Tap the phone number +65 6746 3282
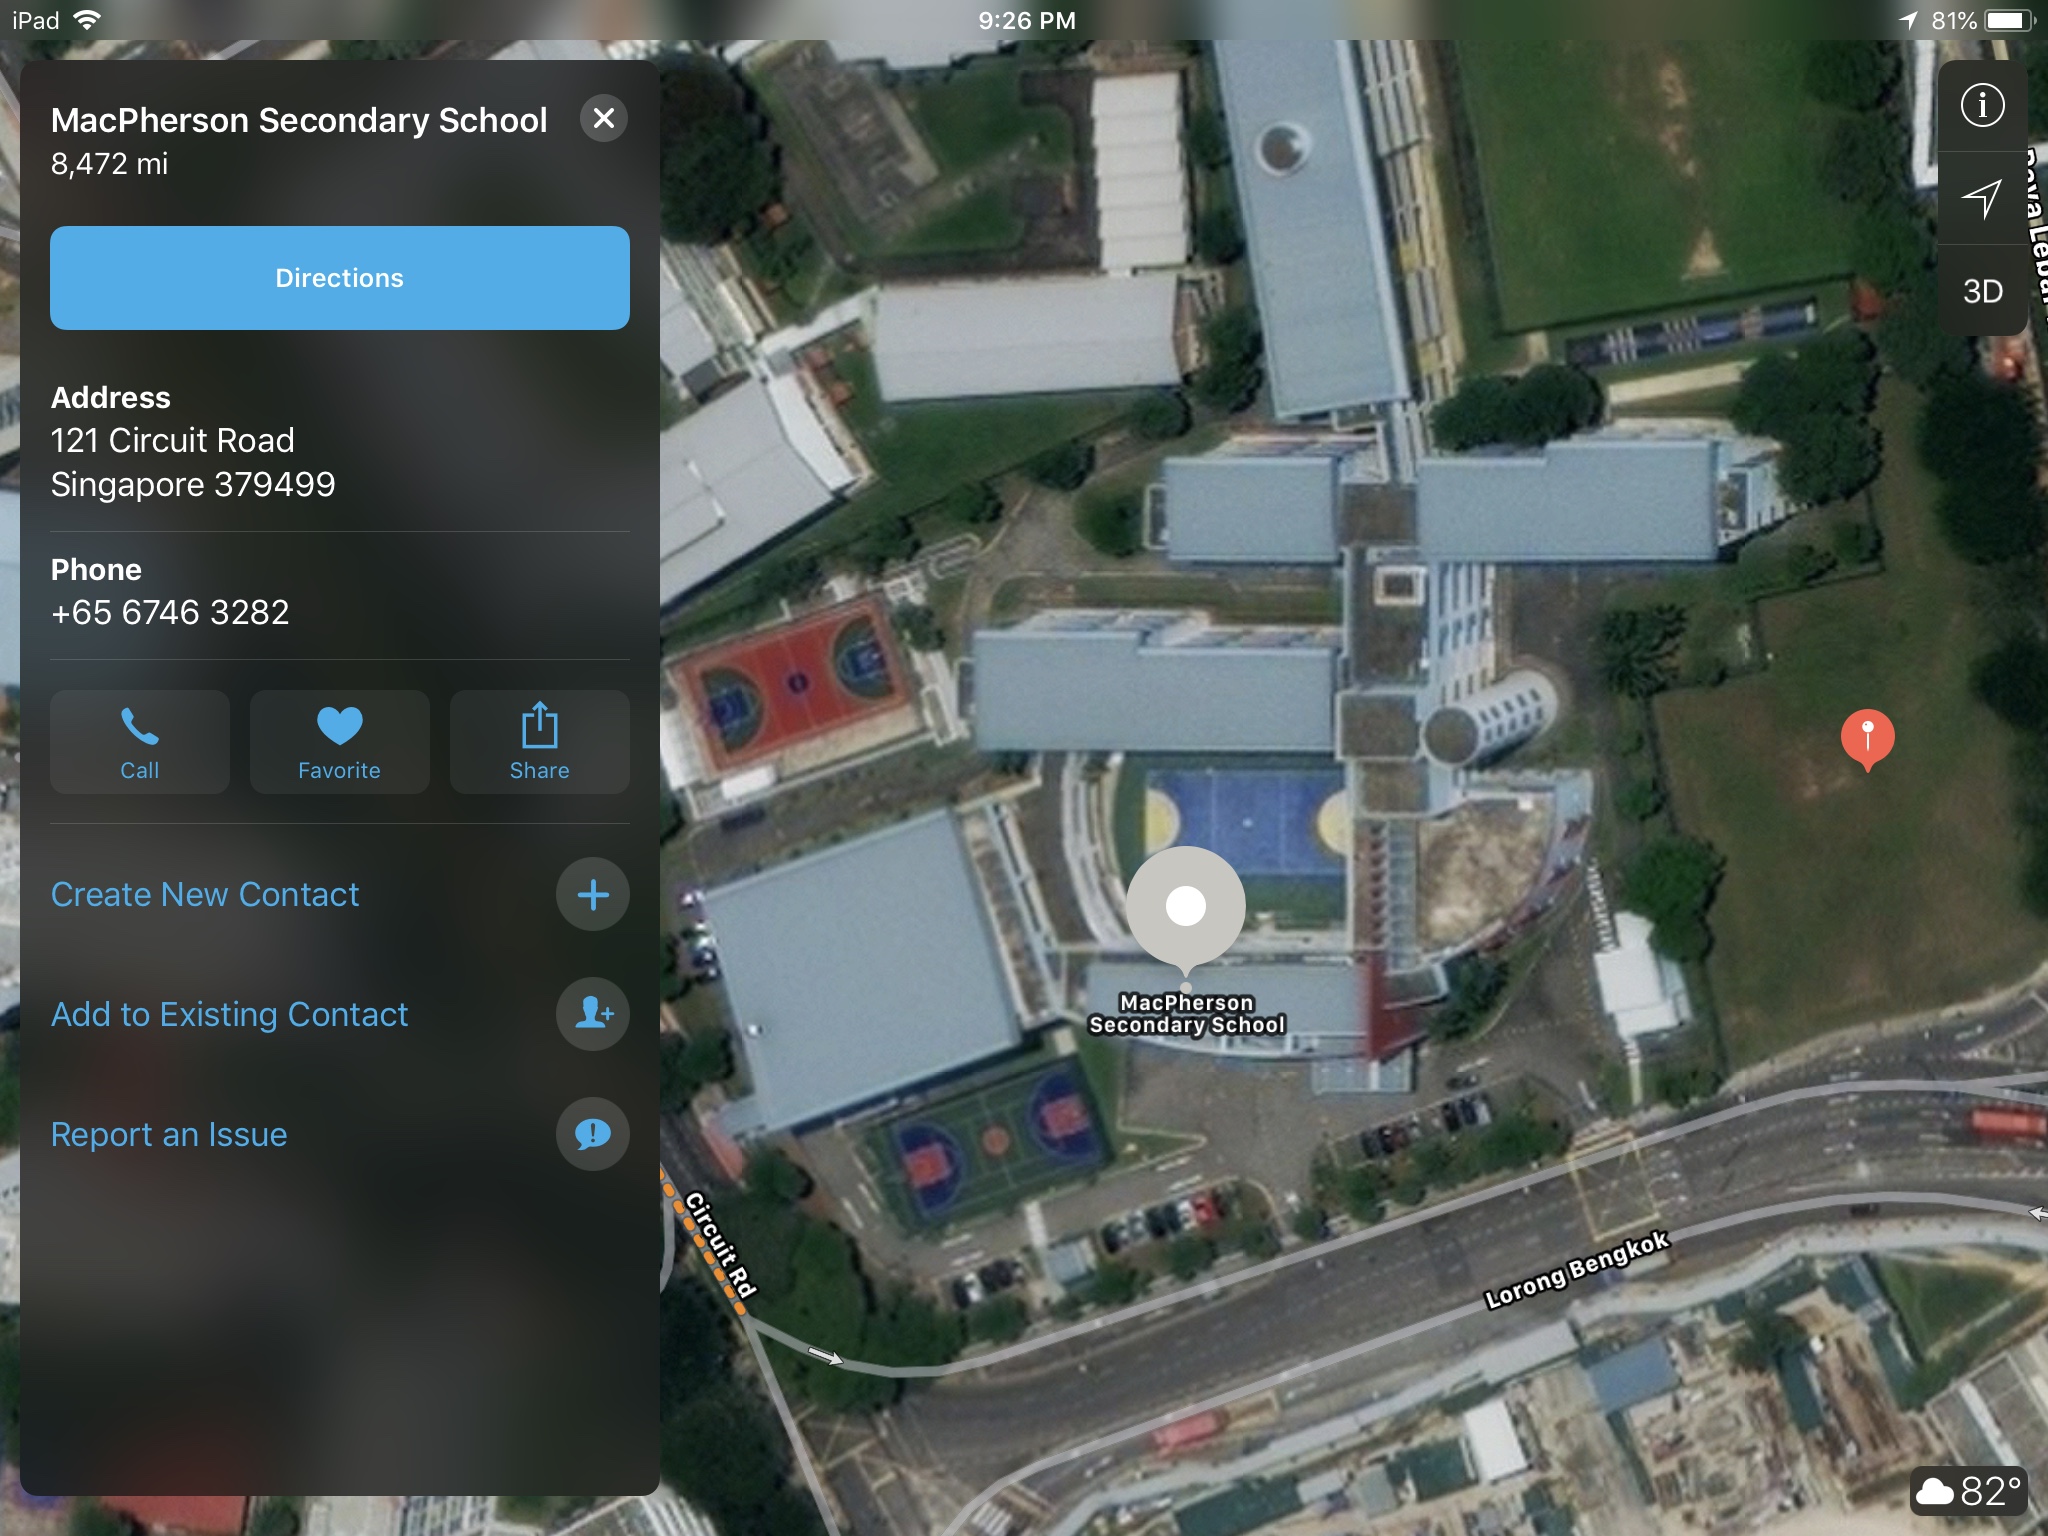 pos(170,612)
